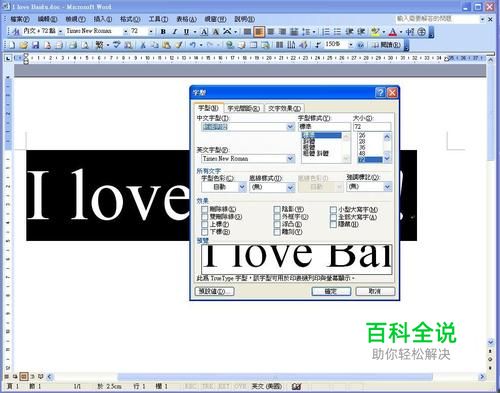Open the 底線樣式 underline style dropdown
The height and width of the screenshot is (393, 500).
pyautogui.click(x=290, y=187)
